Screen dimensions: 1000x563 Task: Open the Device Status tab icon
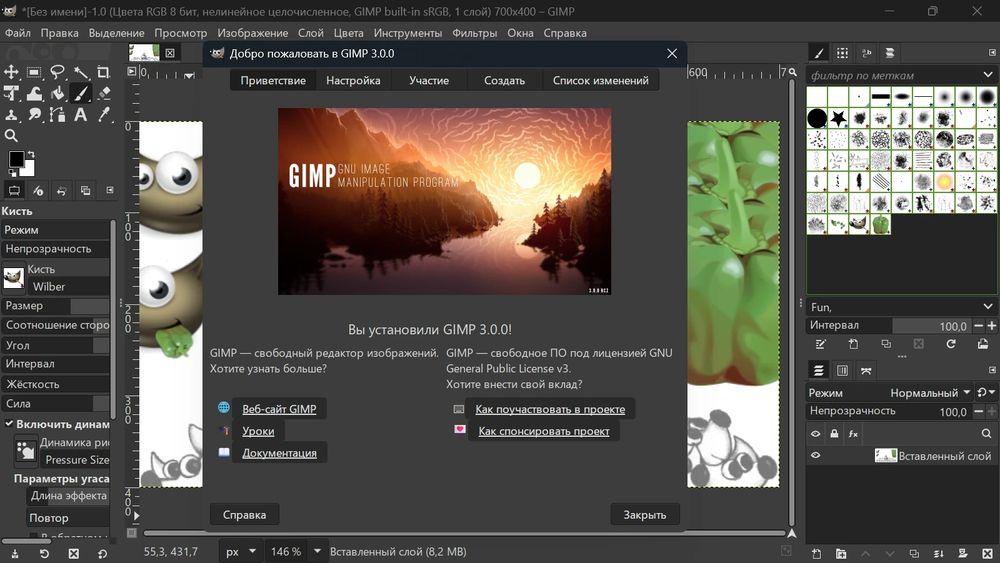38,191
